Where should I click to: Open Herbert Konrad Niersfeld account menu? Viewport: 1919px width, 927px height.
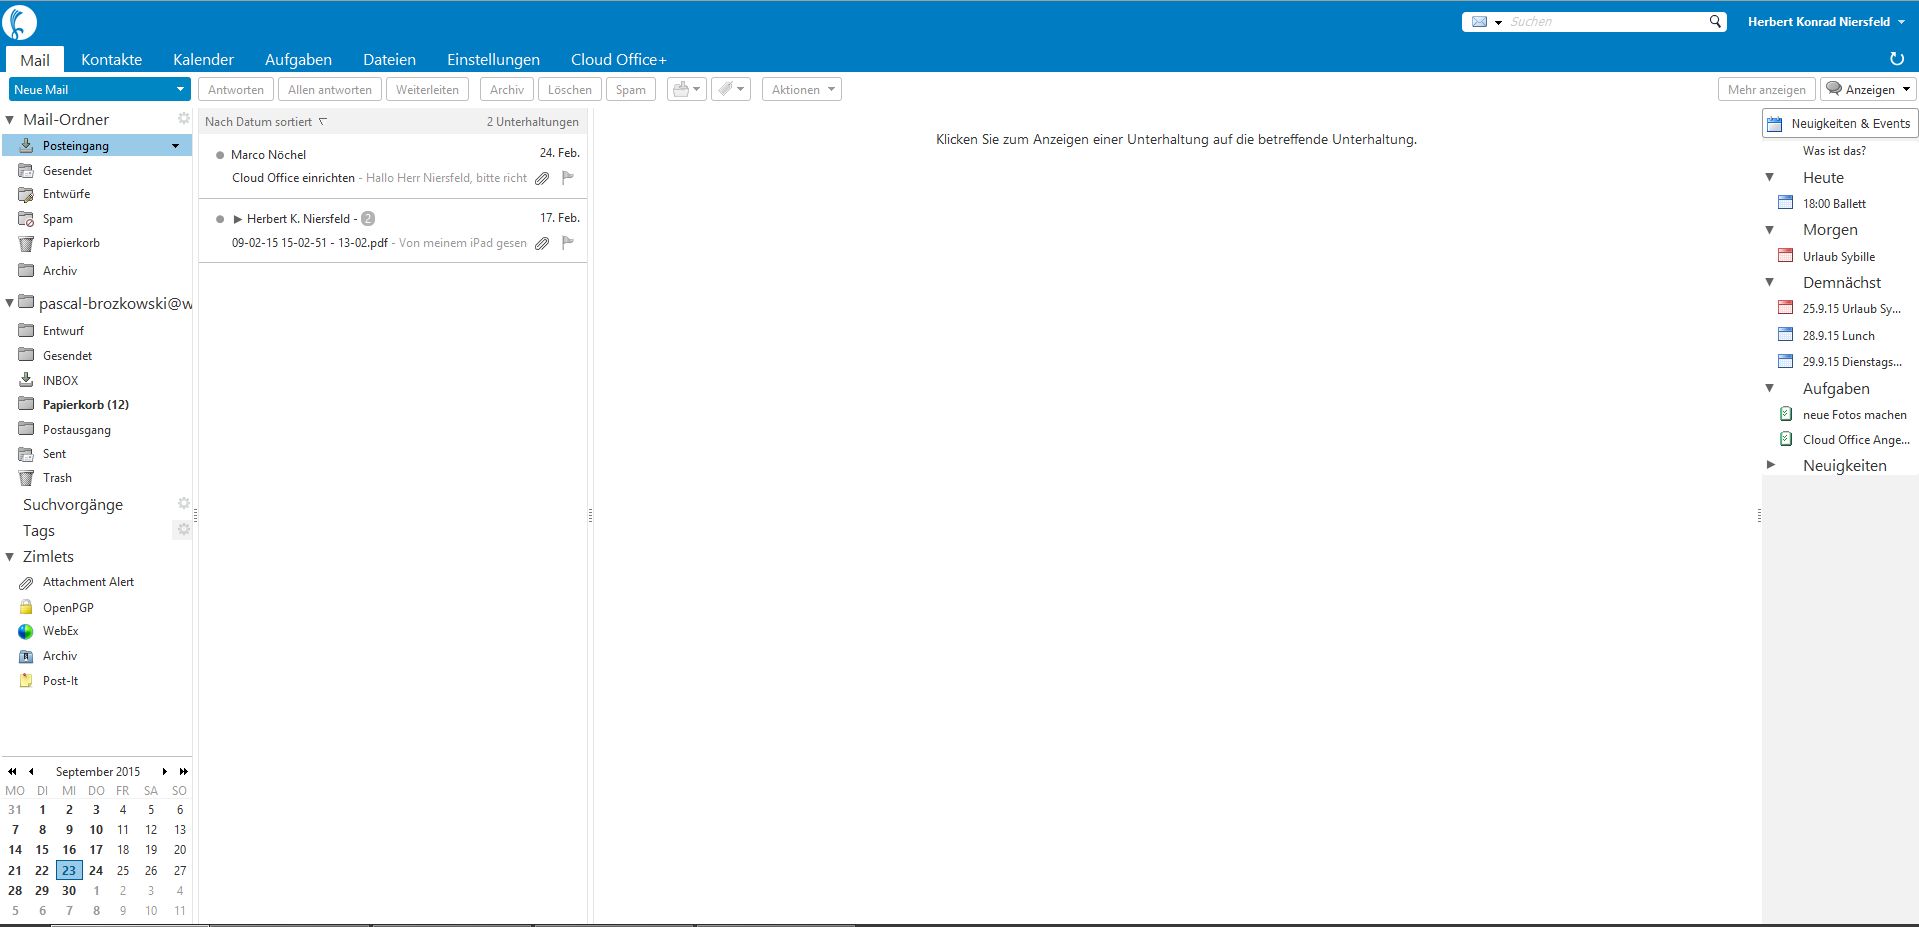point(1826,22)
